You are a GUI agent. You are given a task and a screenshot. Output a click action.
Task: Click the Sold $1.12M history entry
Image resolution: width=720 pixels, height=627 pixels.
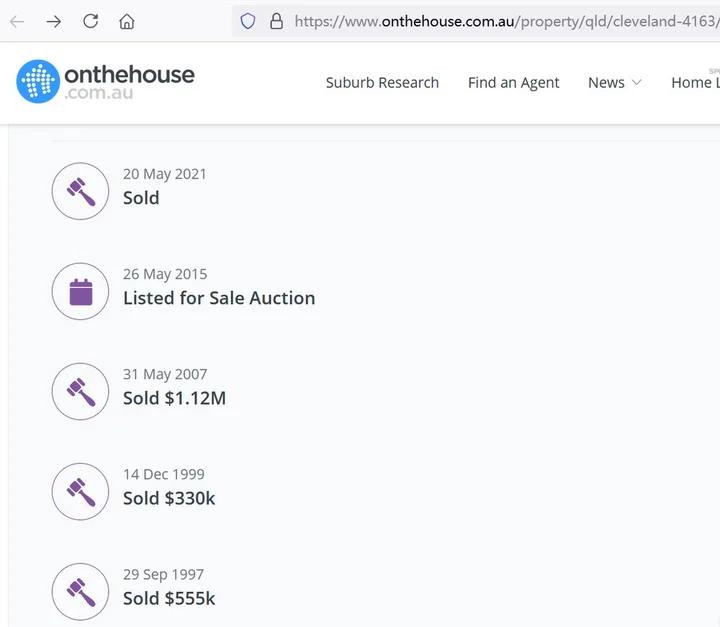(174, 398)
